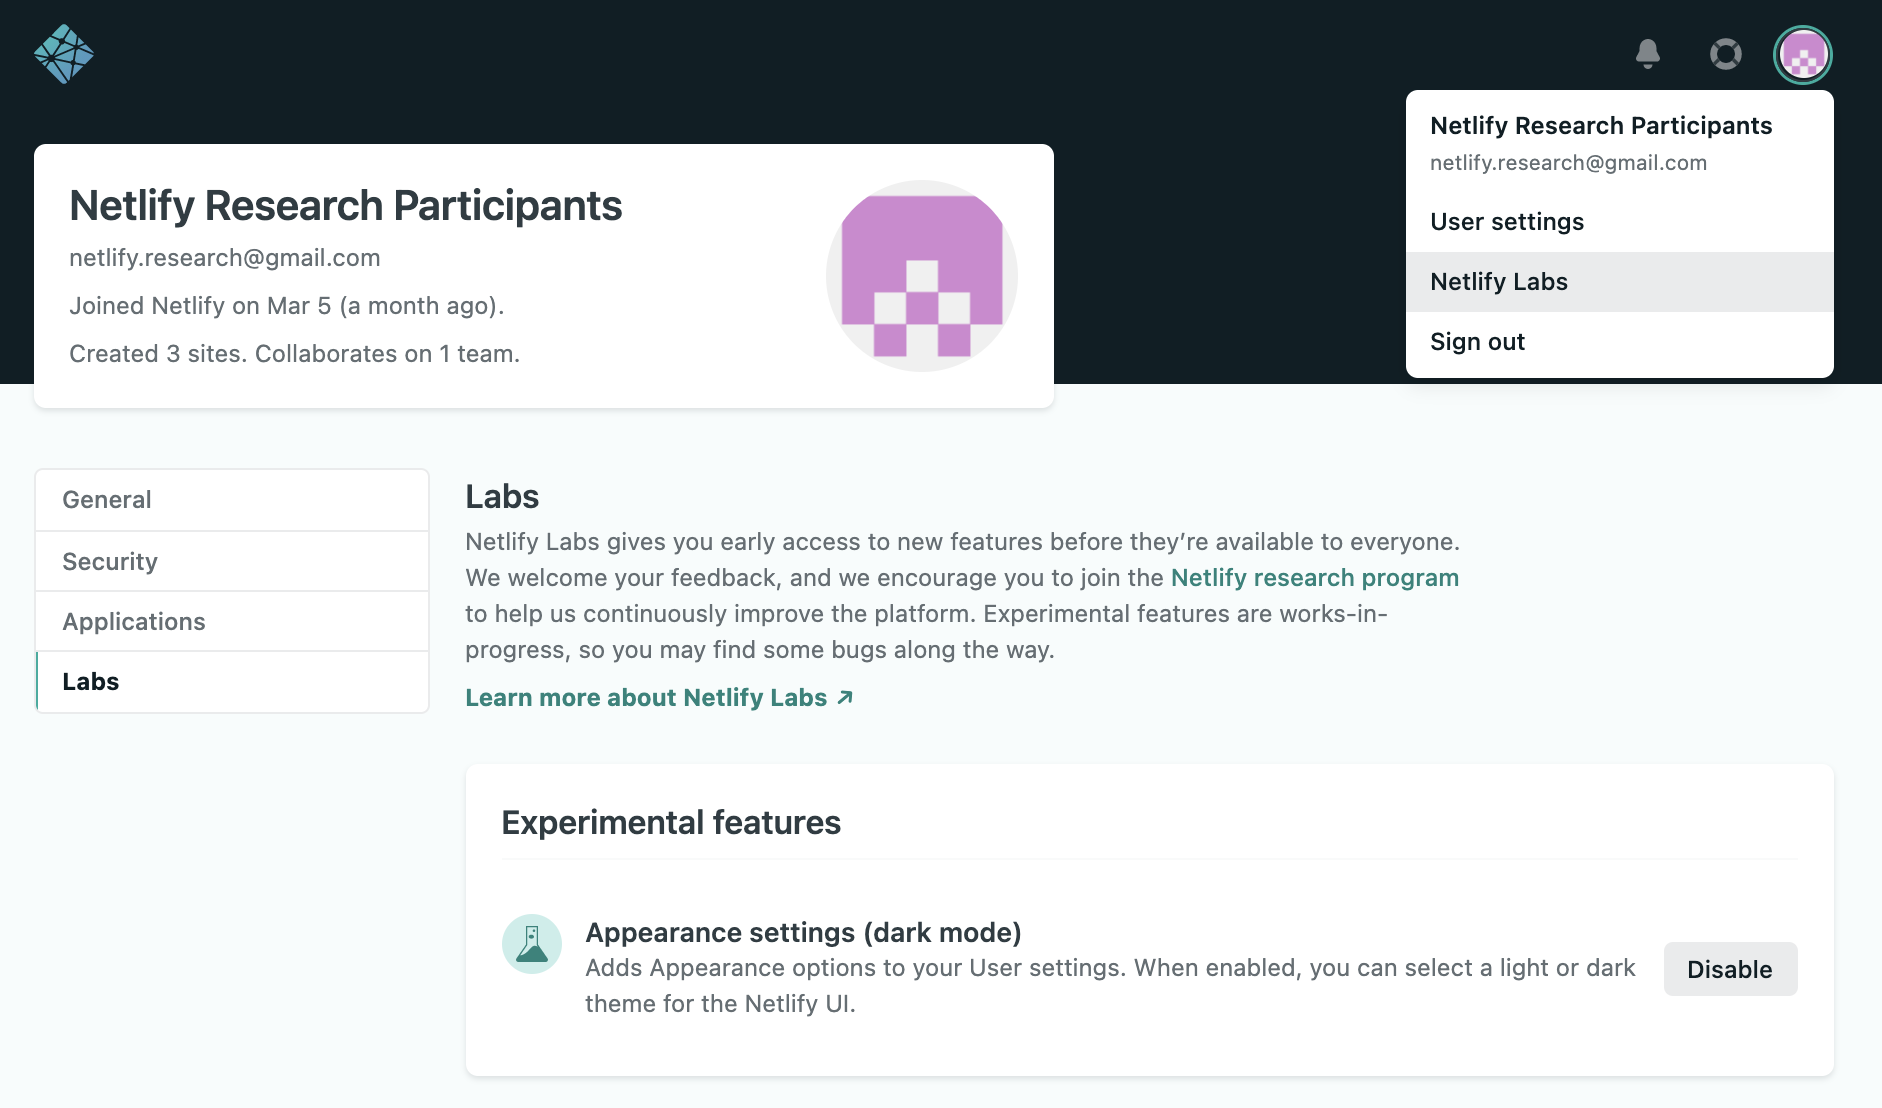
Task: Click the Labs flask icon beside Appearance settings
Action: 532,942
